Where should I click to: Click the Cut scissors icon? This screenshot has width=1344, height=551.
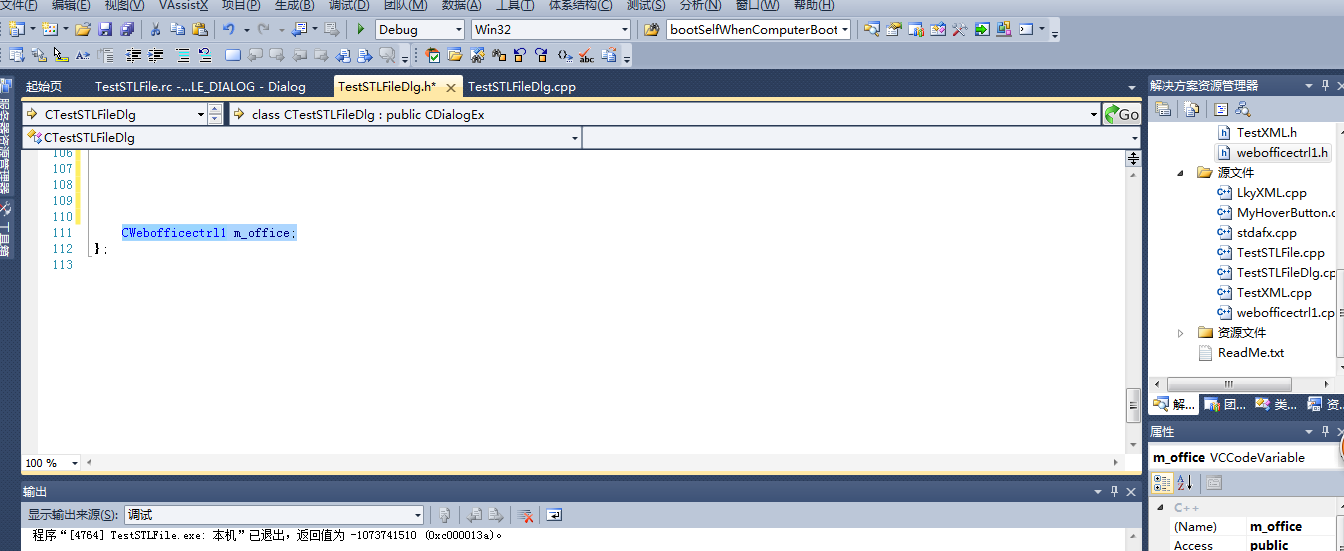click(155, 30)
